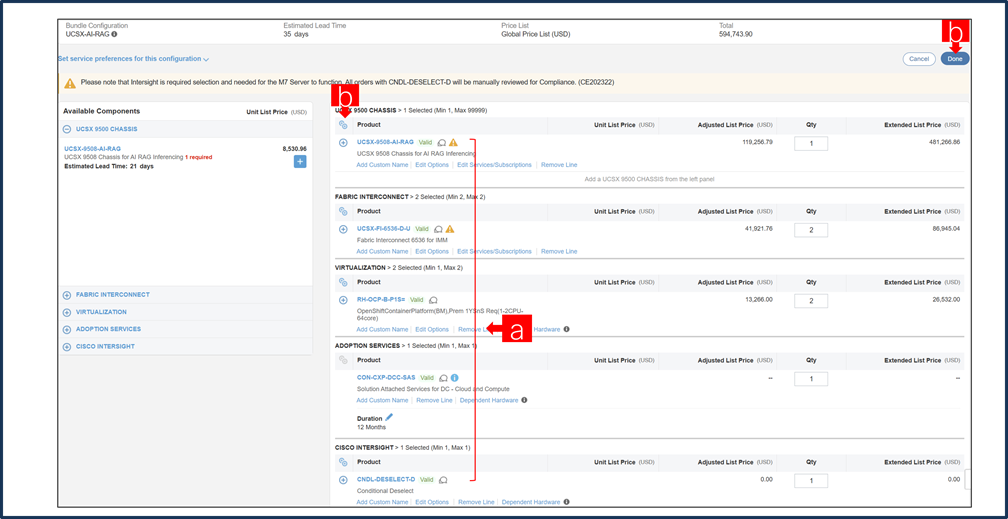The height and width of the screenshot is (519, 1008).
Task: Click expand-all icon in UCSX 9500 CHASSIS header
Action: pyautogui.click(x=343, y=125)
